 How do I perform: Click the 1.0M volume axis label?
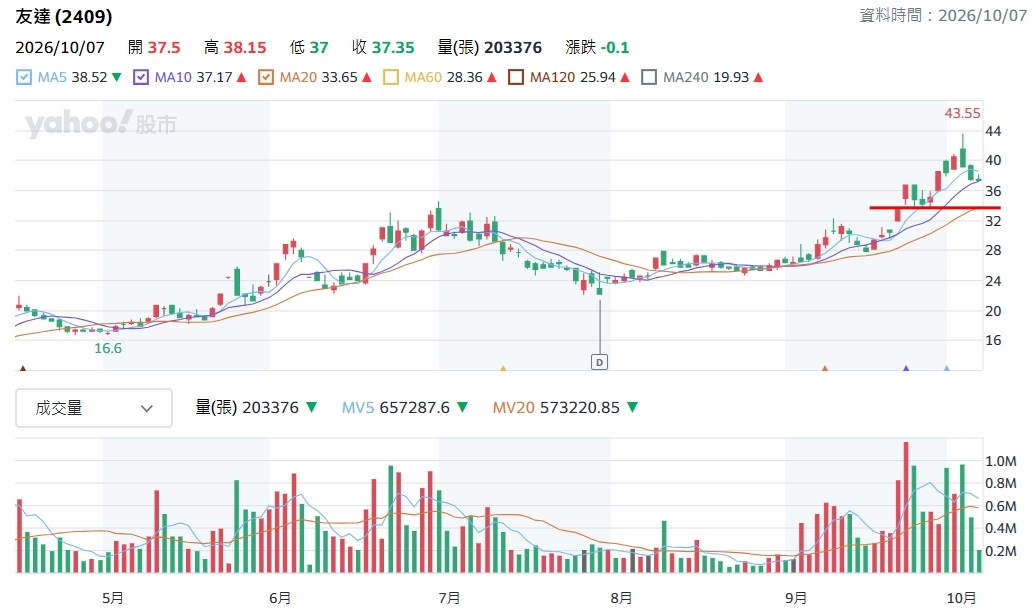point(1000,461)
